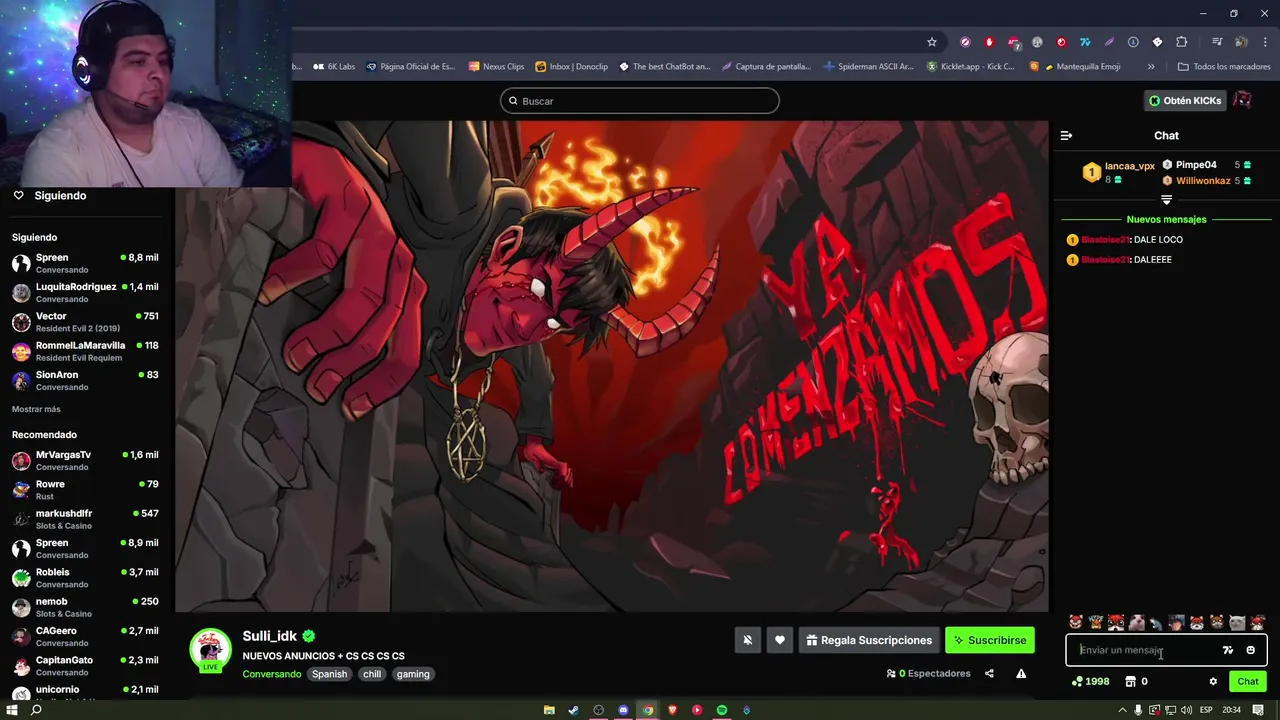This screenshot has height=720, width=1280.
Task: Open the shop icon beside 0
Action: (1130, 682)
